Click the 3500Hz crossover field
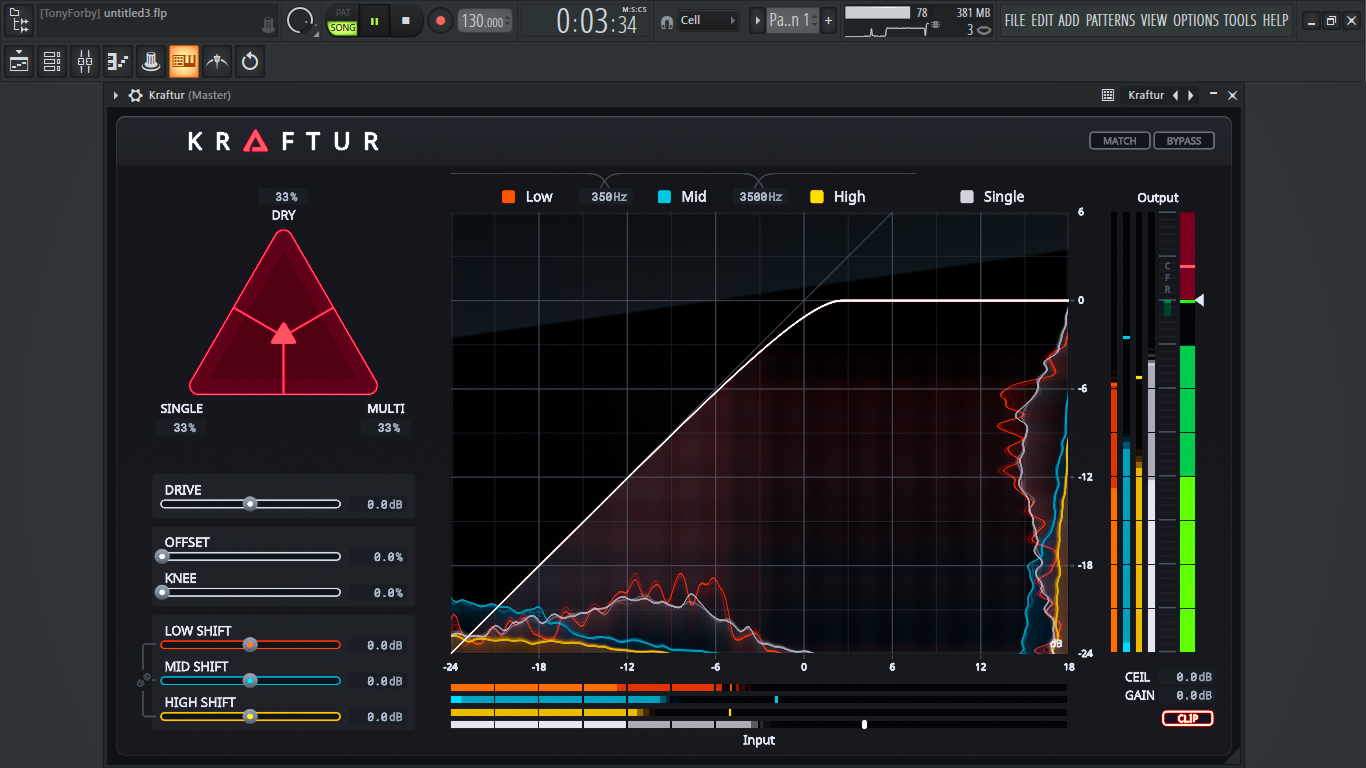This screenshot has height=768, width=1366. pos(760,197)
